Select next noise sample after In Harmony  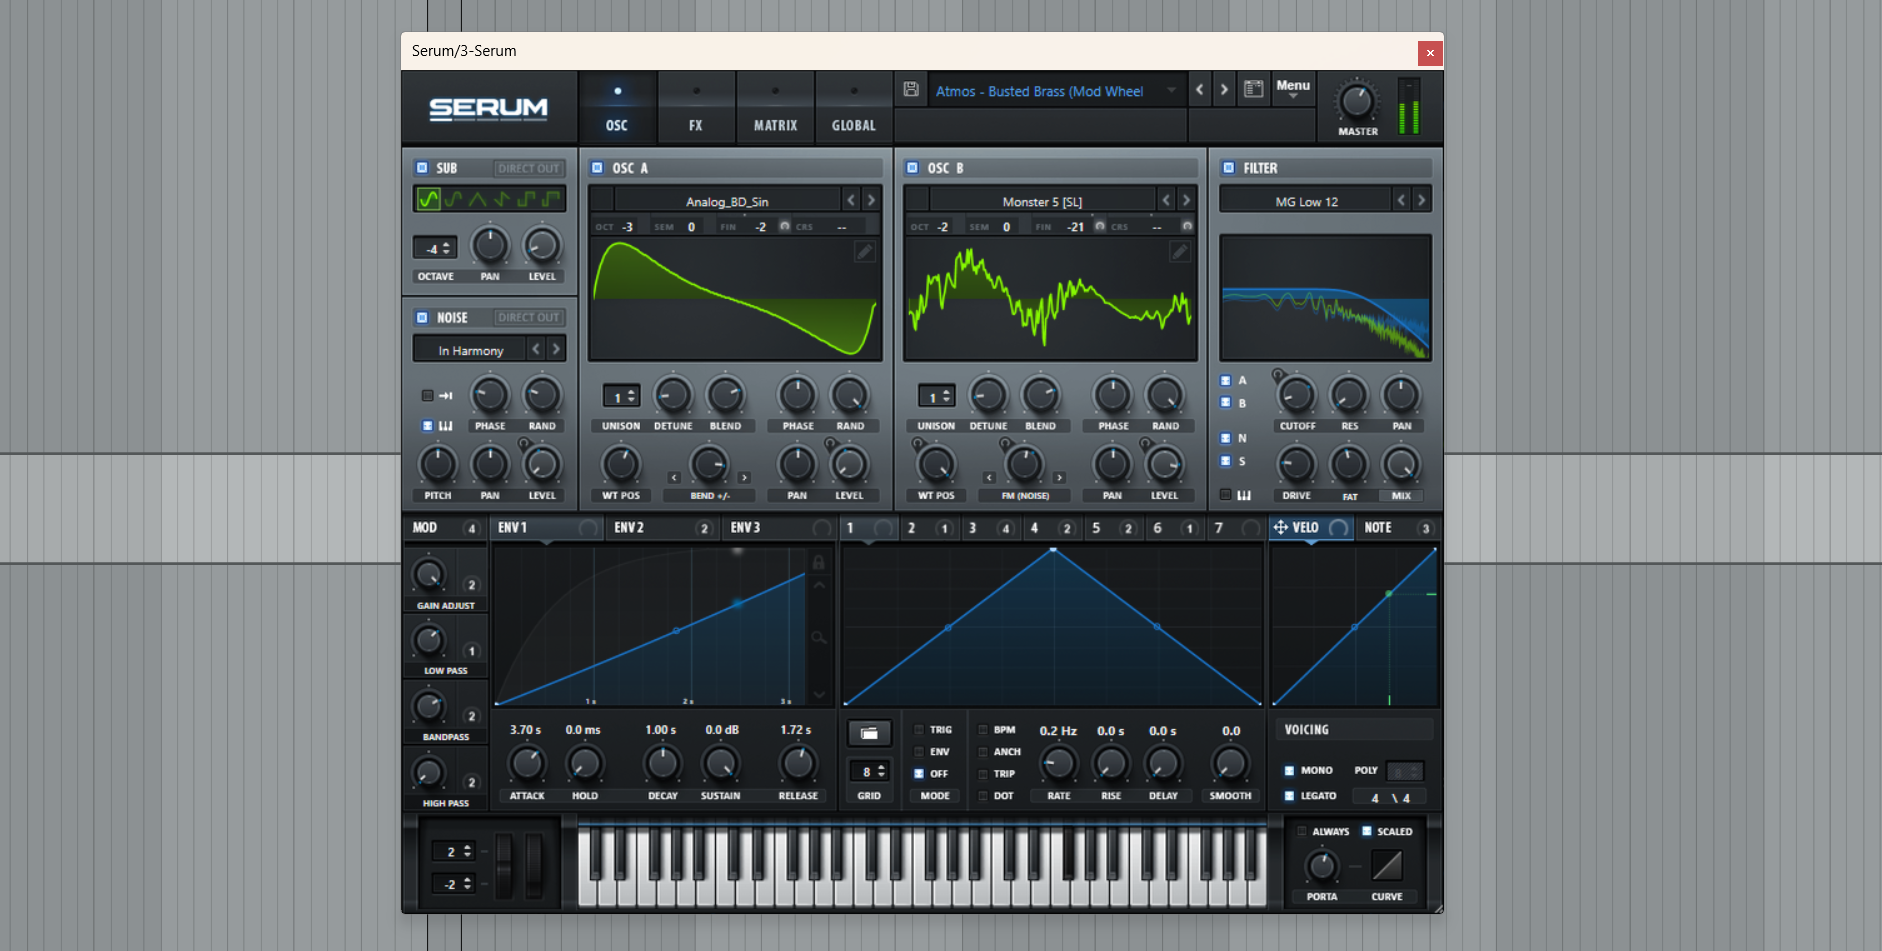coord(556,349)
